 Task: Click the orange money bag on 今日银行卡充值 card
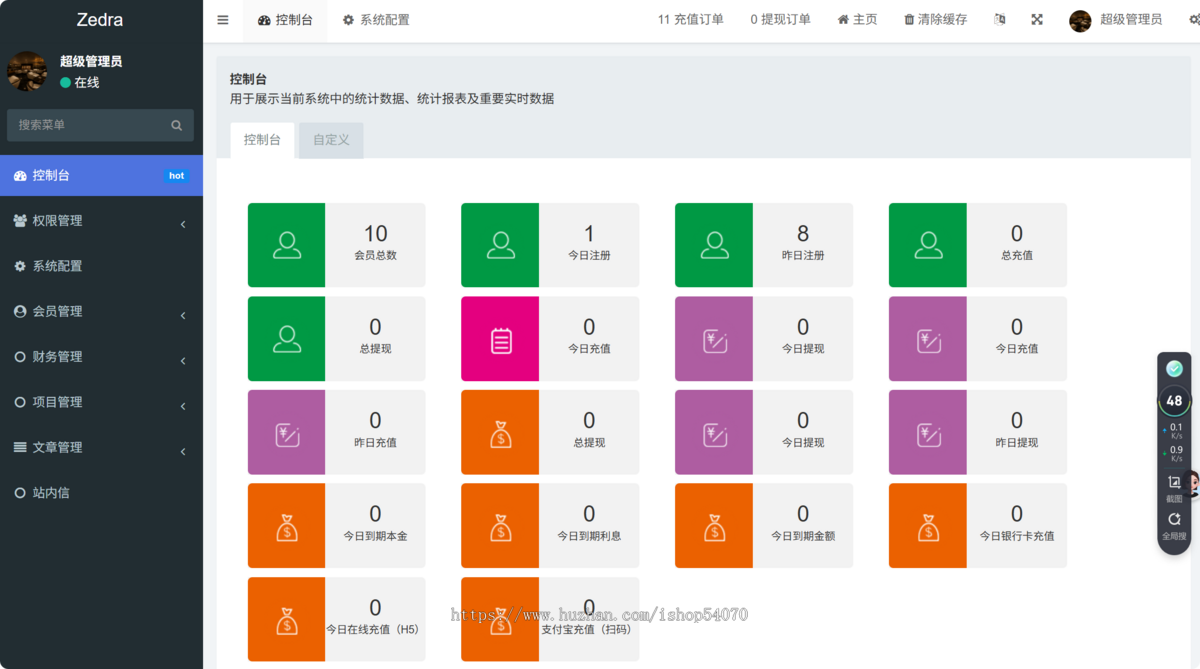[x=929, y=527]
